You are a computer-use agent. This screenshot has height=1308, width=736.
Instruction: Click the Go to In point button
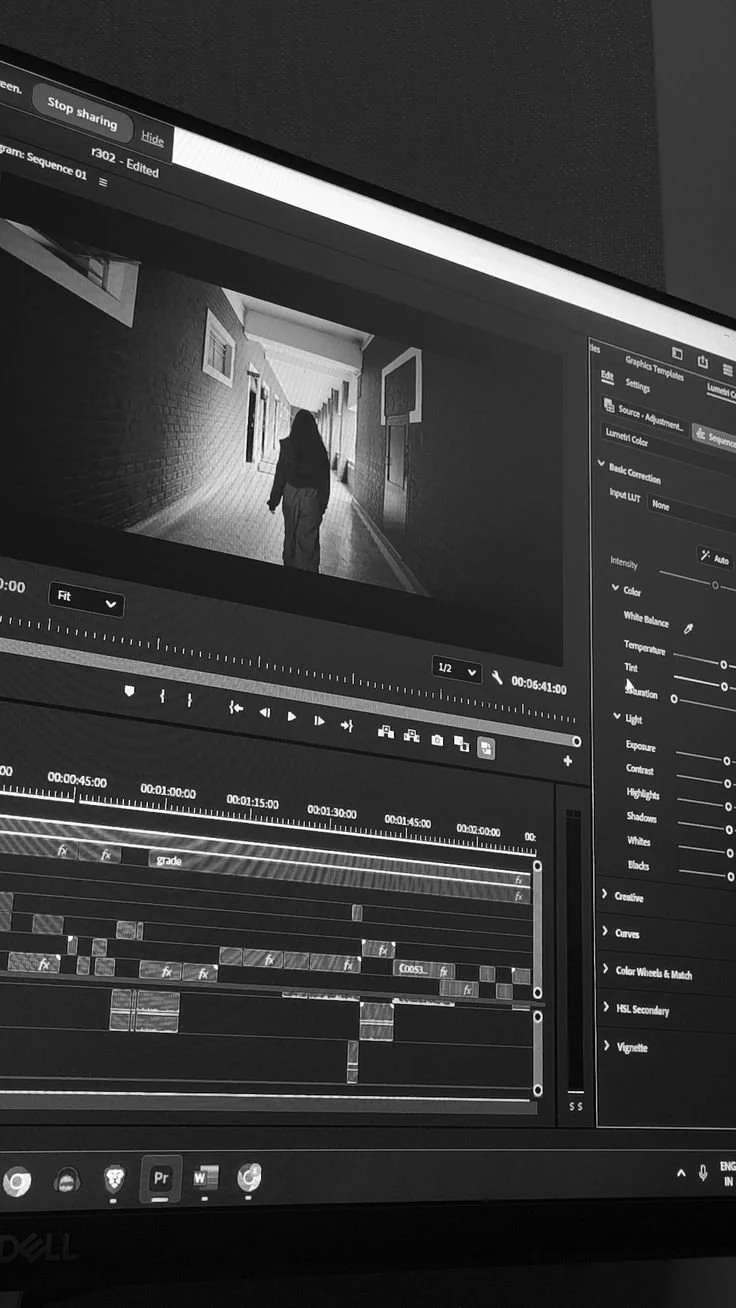click(236, 707)
